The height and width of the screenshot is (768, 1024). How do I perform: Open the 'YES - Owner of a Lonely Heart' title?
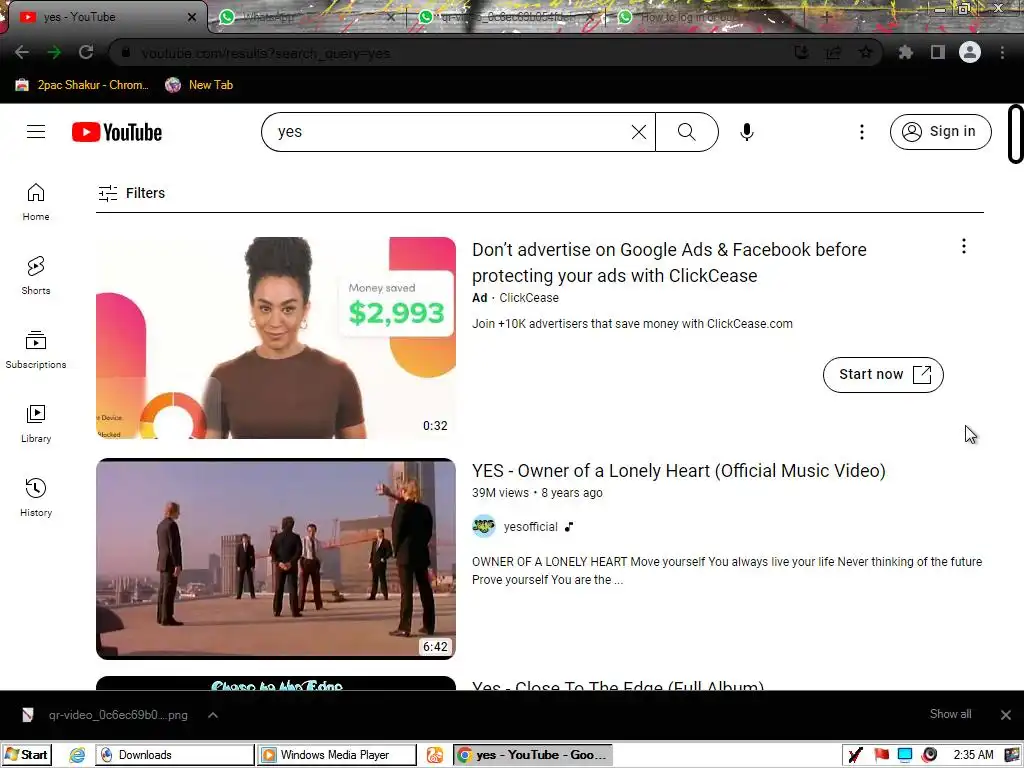click(679, 471)
